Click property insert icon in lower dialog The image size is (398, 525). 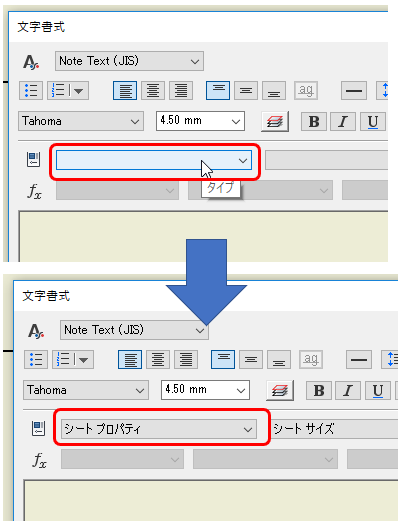tap(38, 428)
